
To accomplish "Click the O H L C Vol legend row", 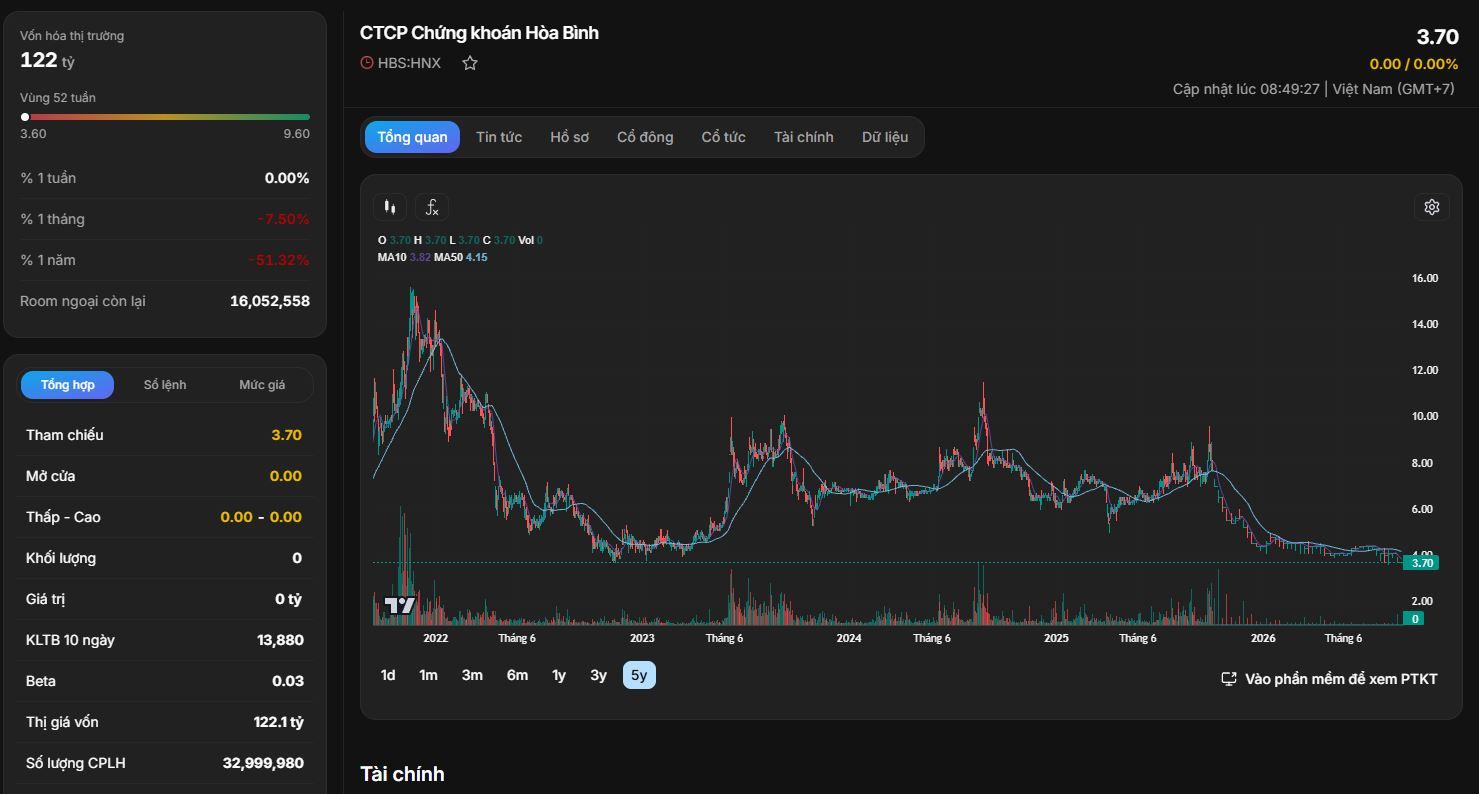I will pos(460,240).
